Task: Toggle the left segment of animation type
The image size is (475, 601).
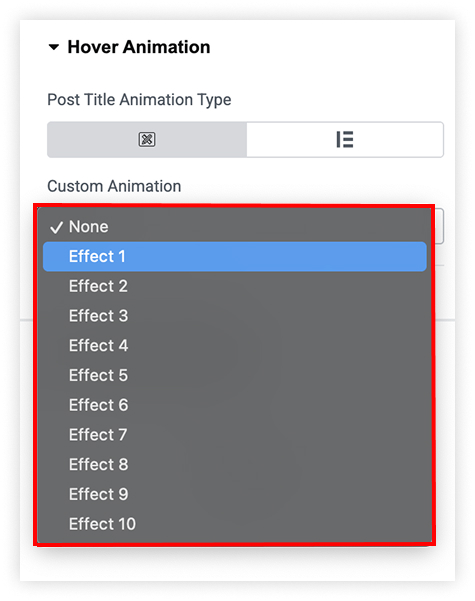Action: tap(147, 140)
